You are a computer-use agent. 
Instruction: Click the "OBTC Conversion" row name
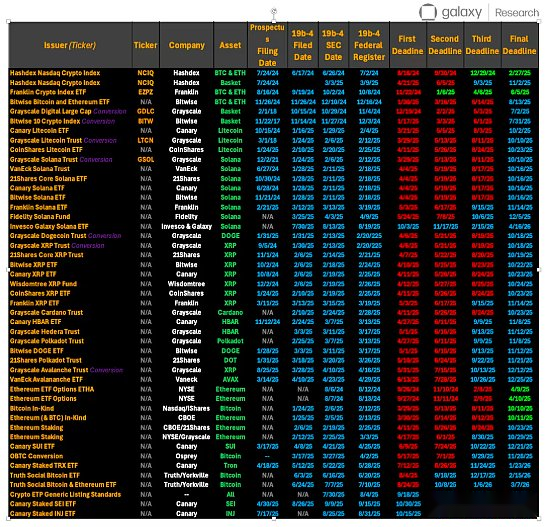click(x=37, y=456)
